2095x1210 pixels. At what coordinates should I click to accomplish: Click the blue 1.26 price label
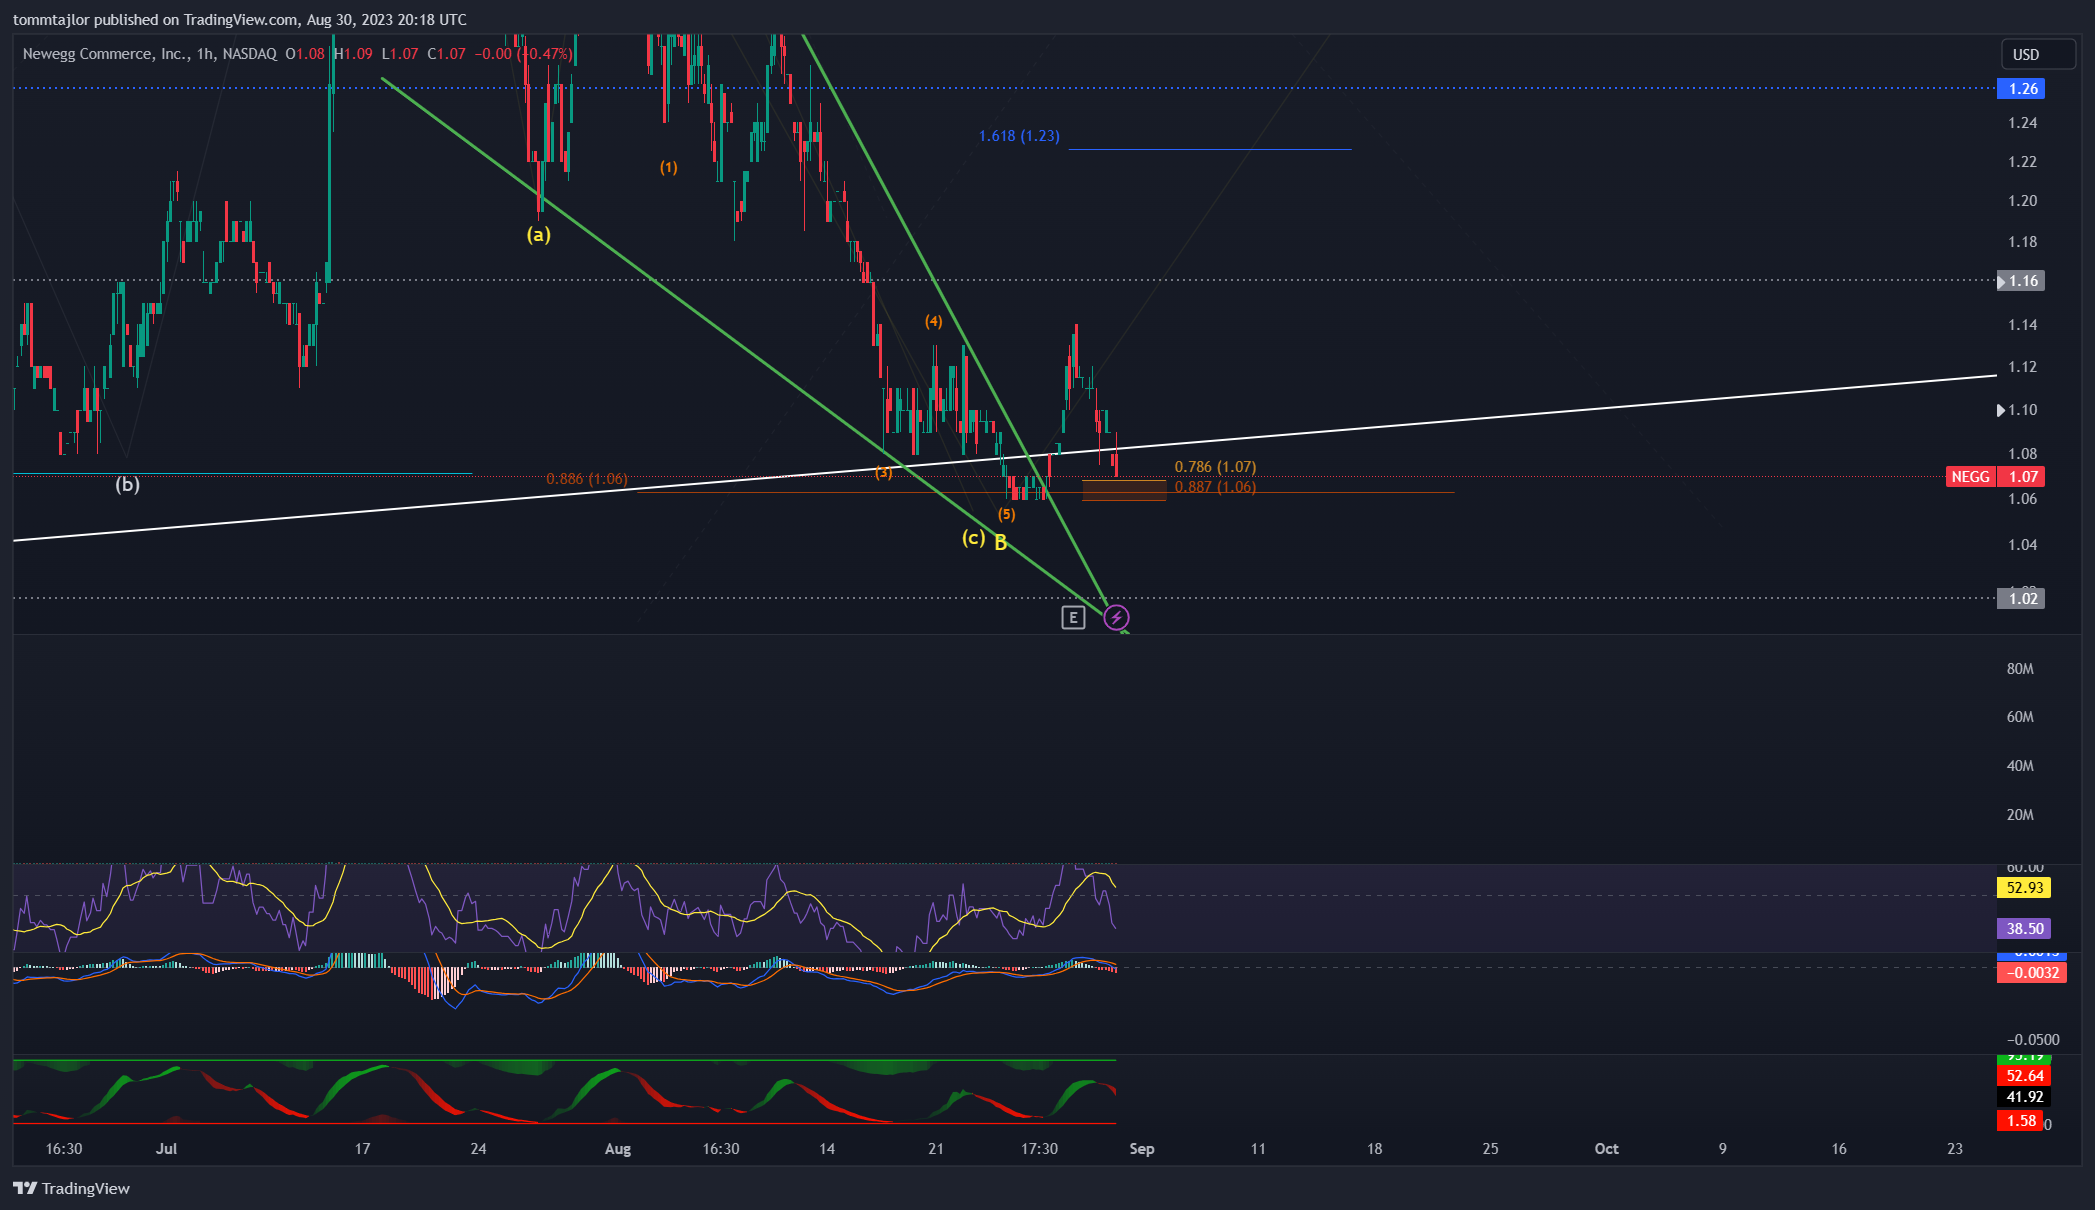(2021, 89)
